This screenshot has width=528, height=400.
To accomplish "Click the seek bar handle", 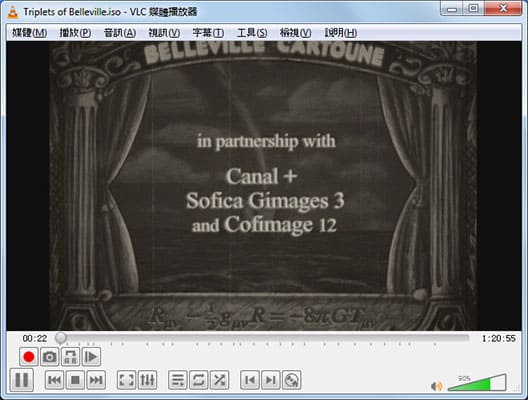I will (x=61, y=338).
